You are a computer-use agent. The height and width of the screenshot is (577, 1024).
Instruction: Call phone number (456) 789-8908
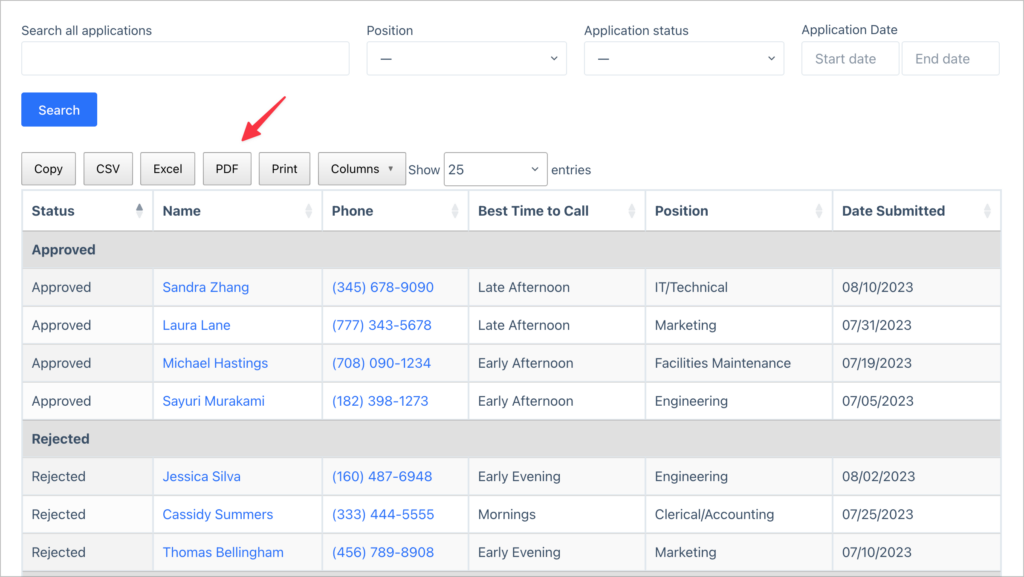point(383,552)
